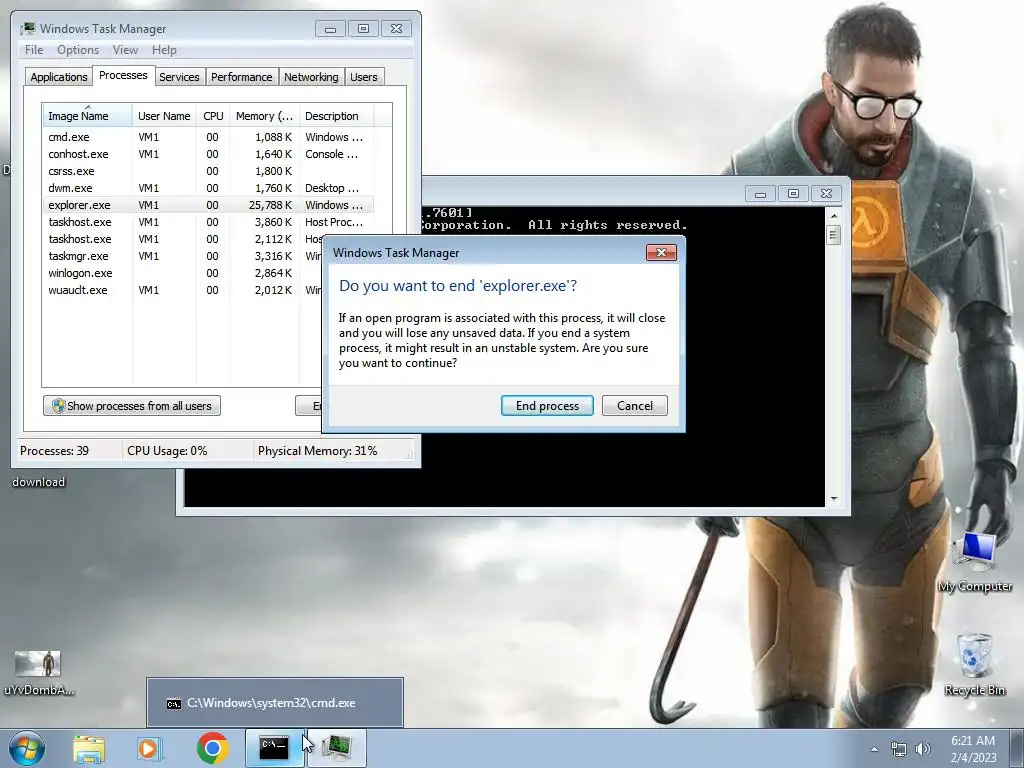1024x768 pixels.
Task: Select the conhost.exe process row
Action: 208,154
